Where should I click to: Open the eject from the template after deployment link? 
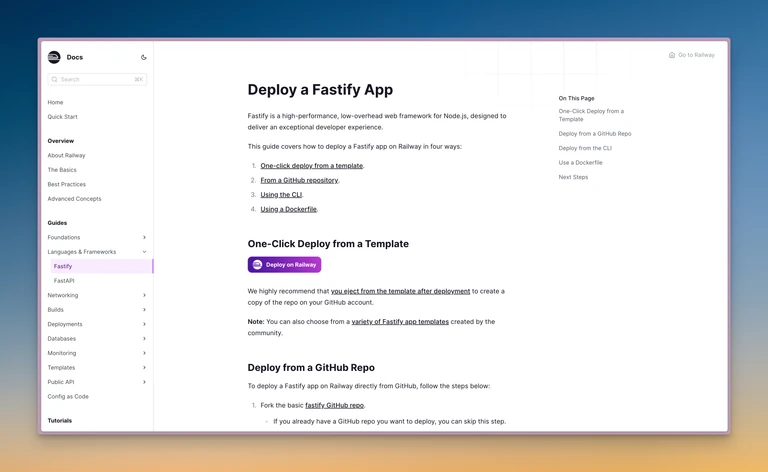tap(400, 291)
